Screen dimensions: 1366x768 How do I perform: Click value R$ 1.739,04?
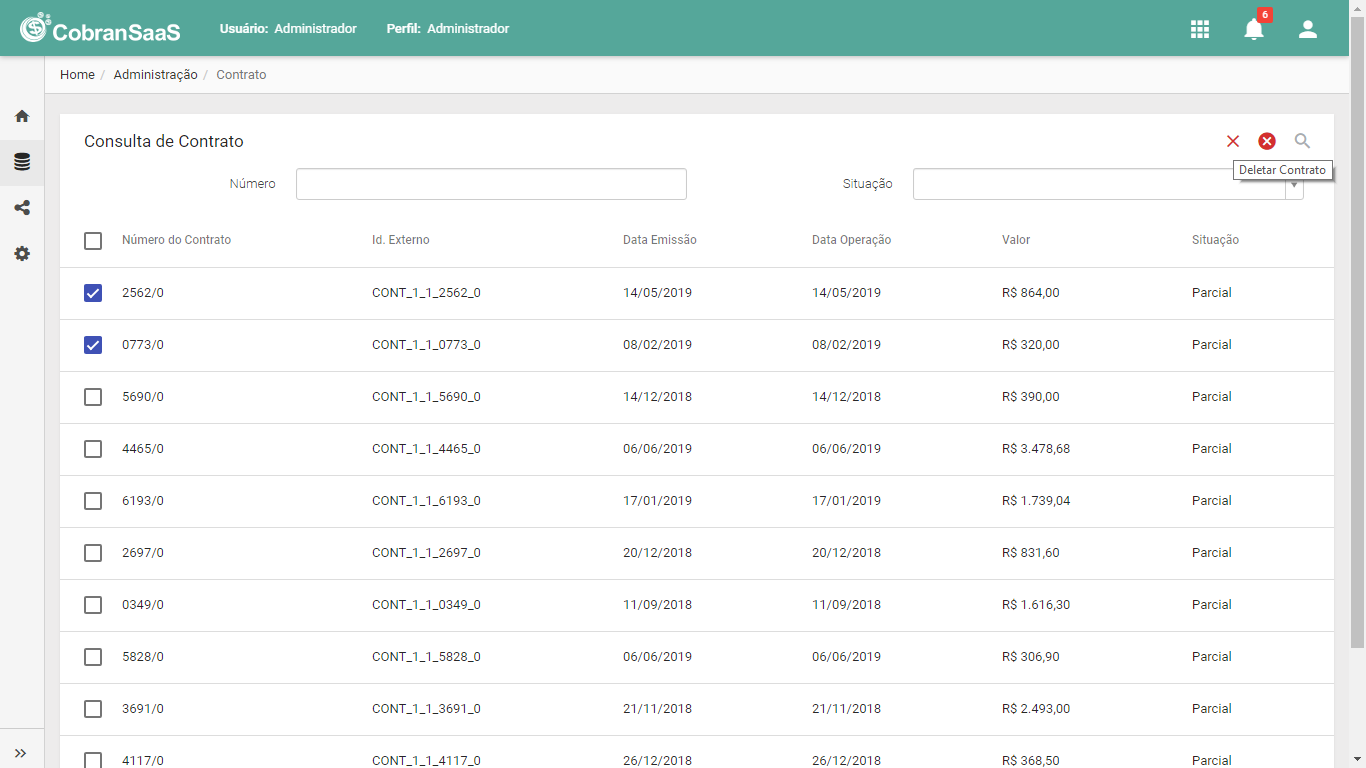[x=1036, y=501]
